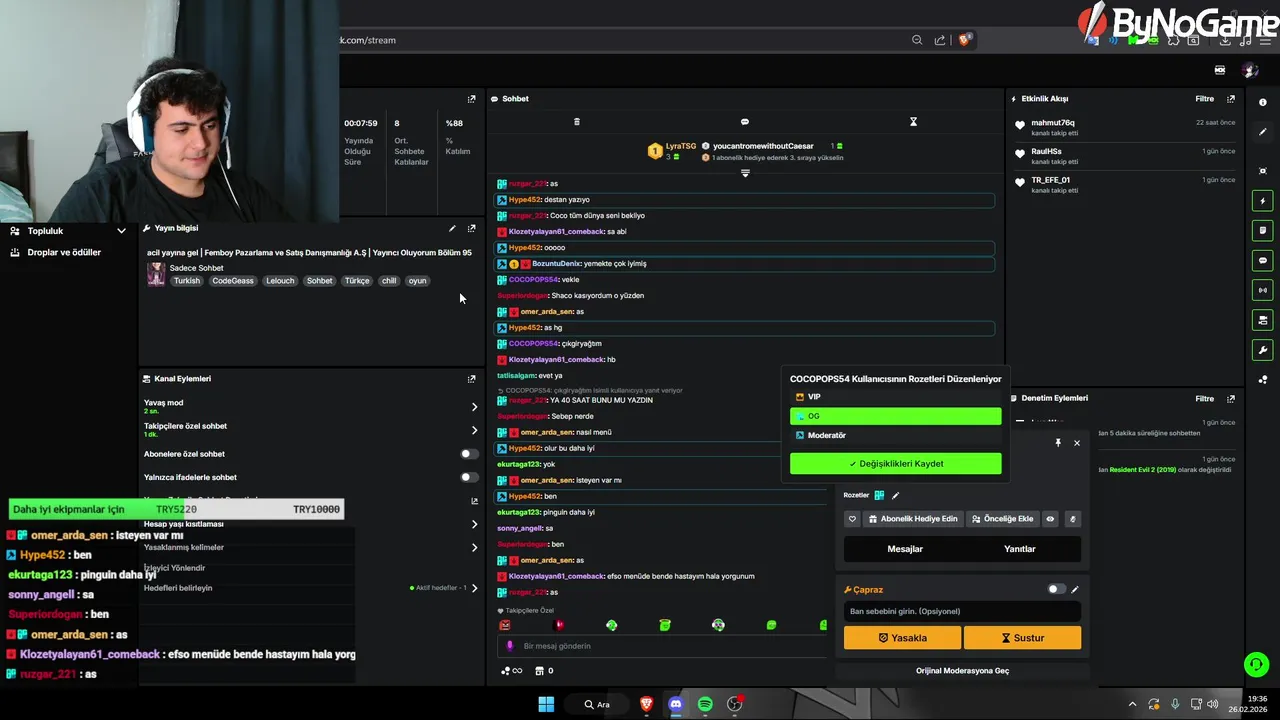Pop out the Kanal Eylemleri panel
Screen dimensions: 1280x720
coord(472,379)
